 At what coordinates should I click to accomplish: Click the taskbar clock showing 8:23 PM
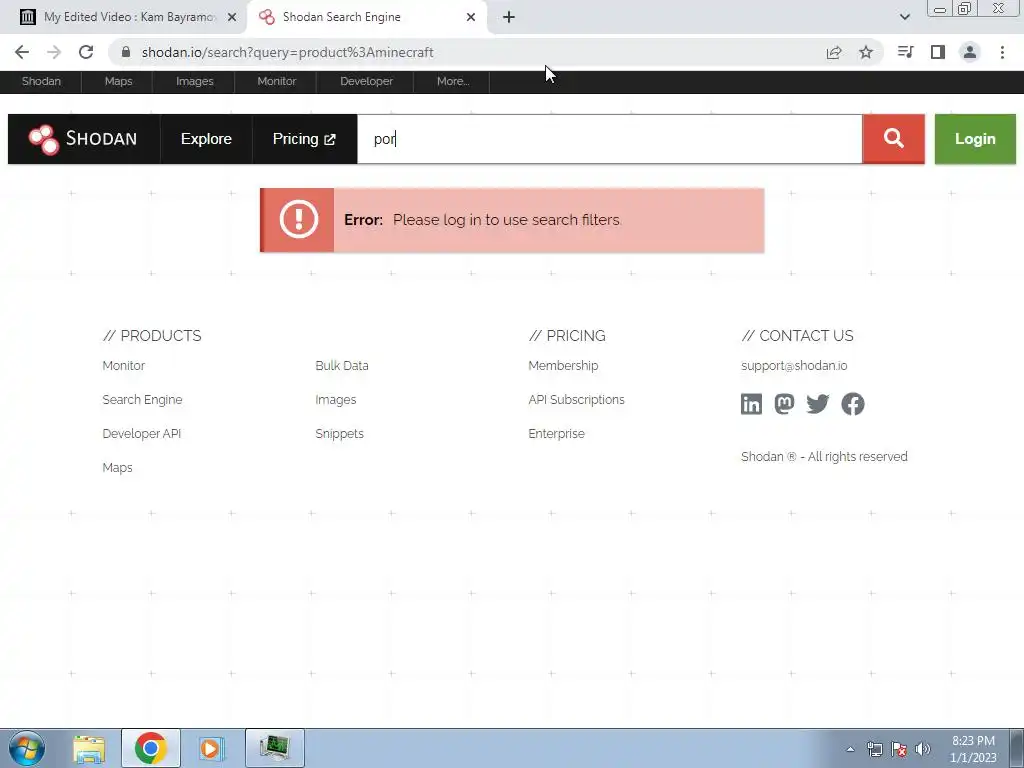[x=973, y=749]
